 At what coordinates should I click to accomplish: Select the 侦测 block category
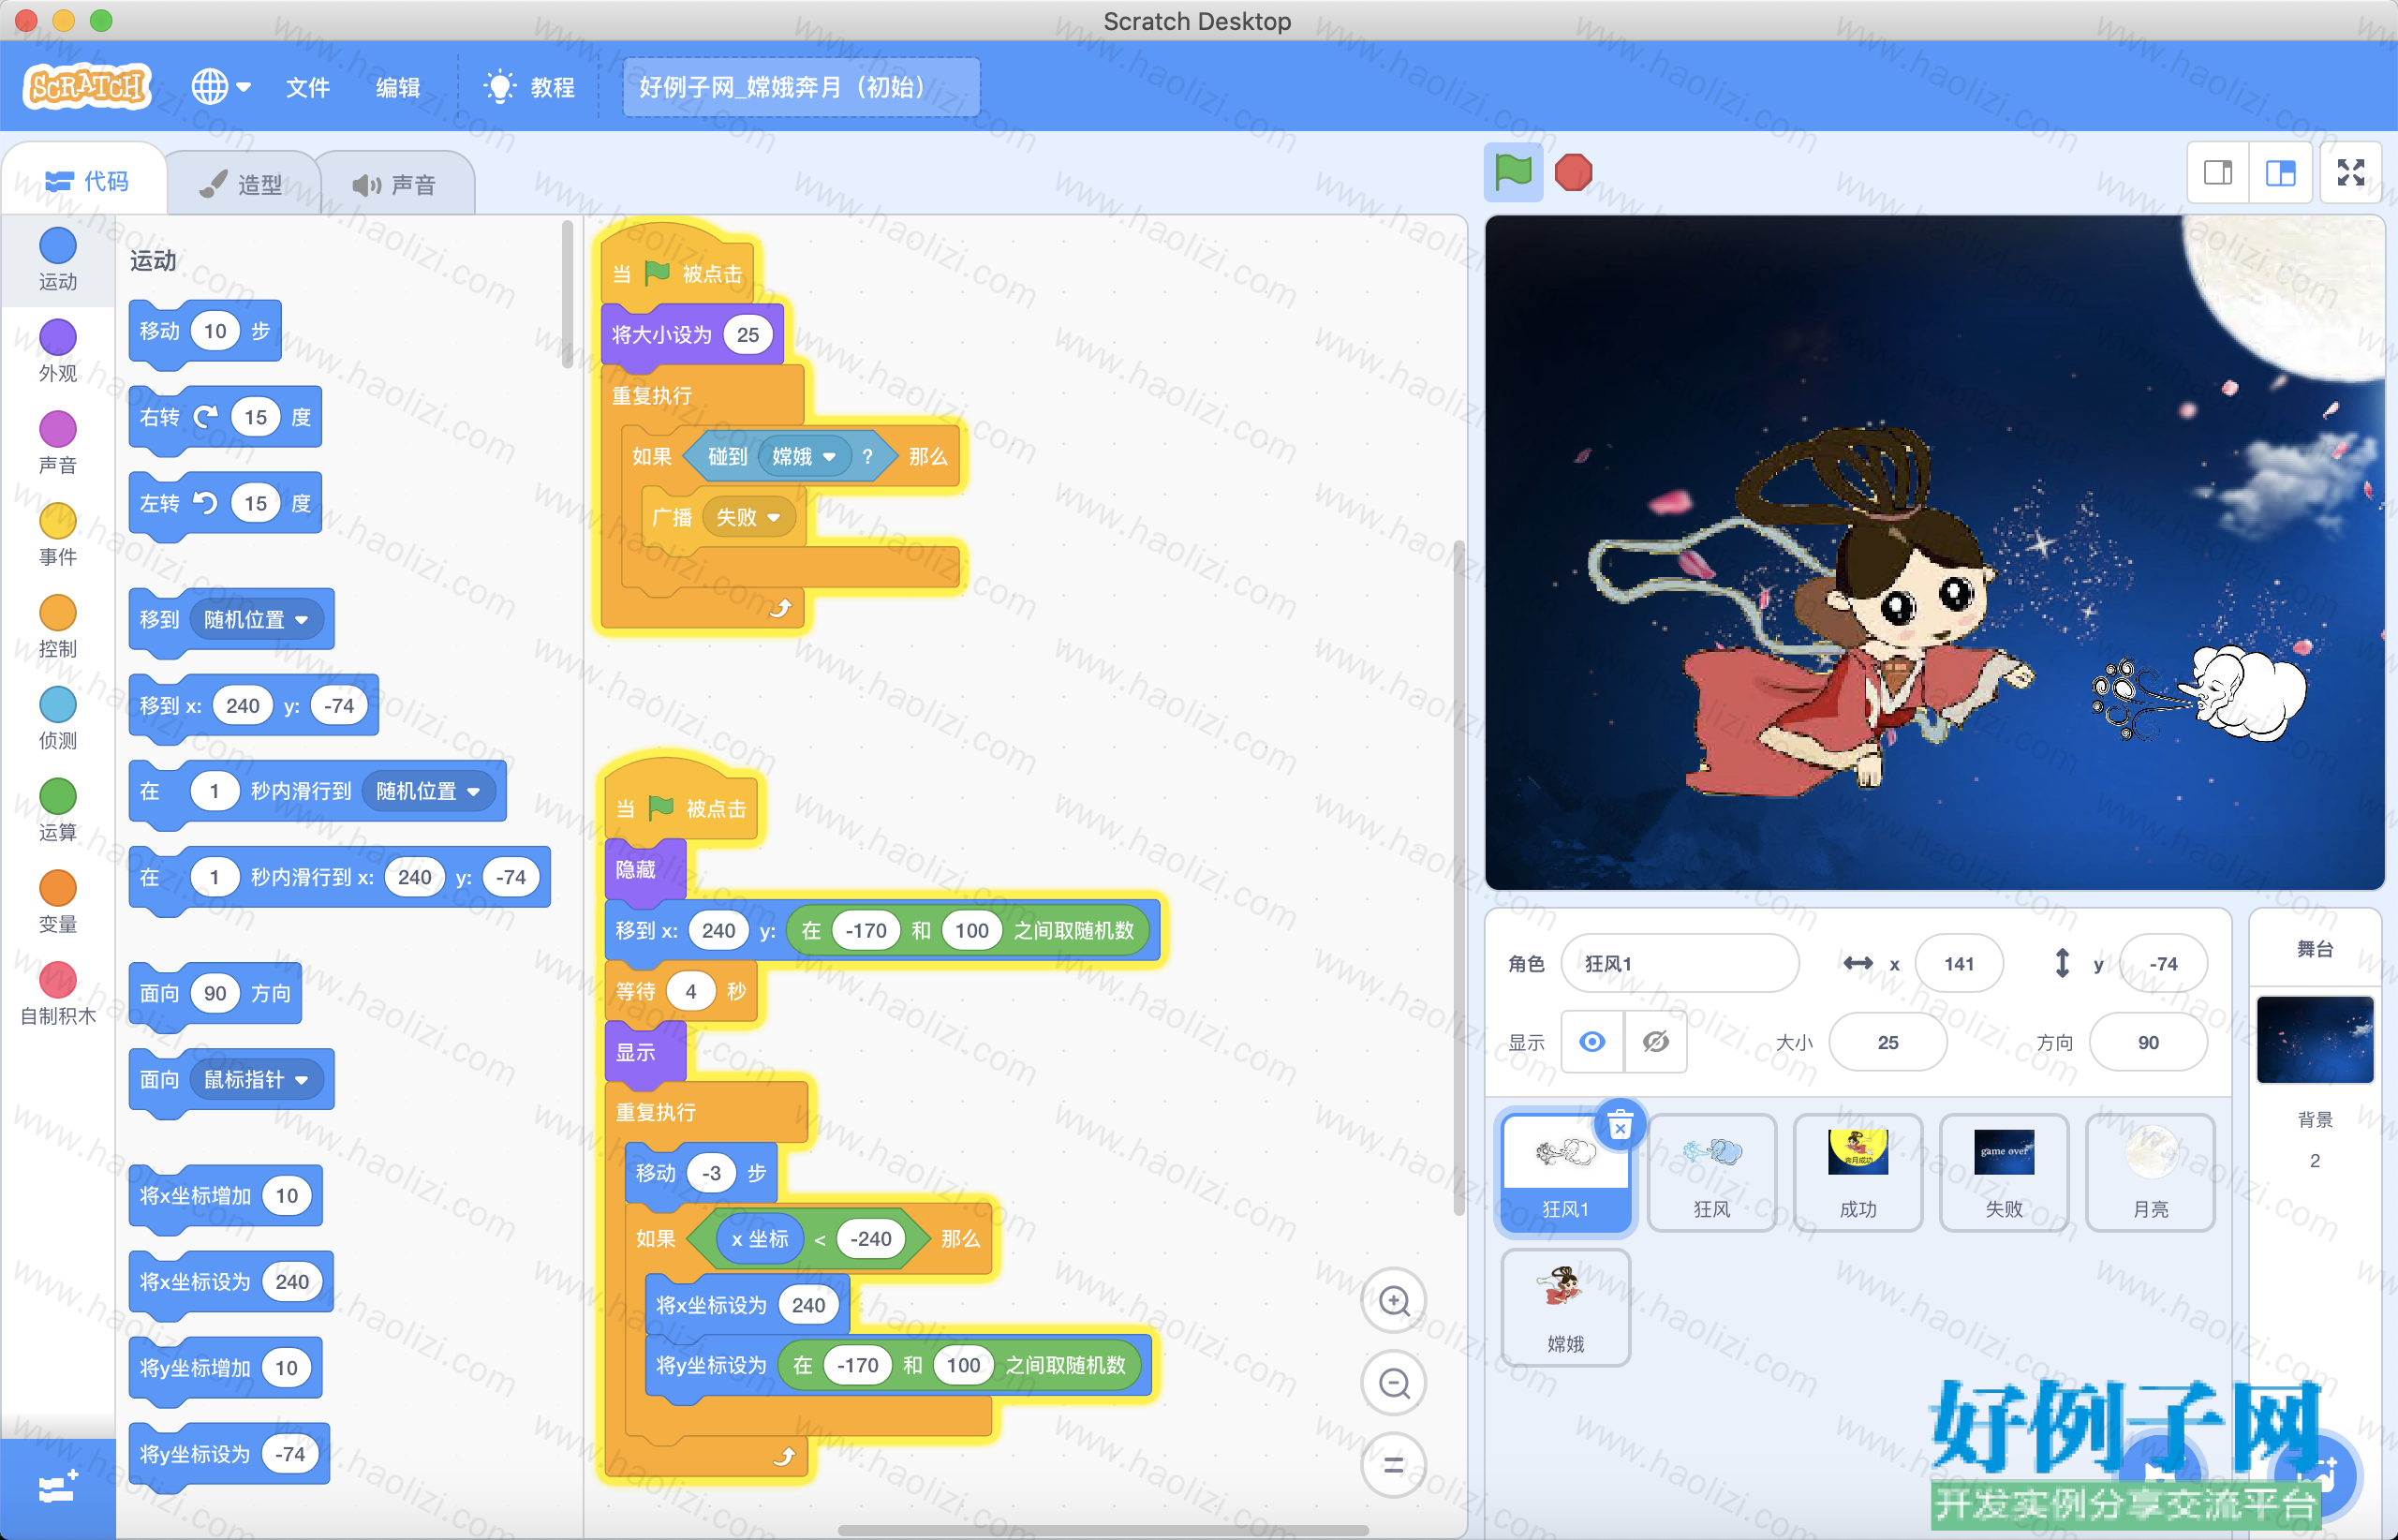point(57,719)
